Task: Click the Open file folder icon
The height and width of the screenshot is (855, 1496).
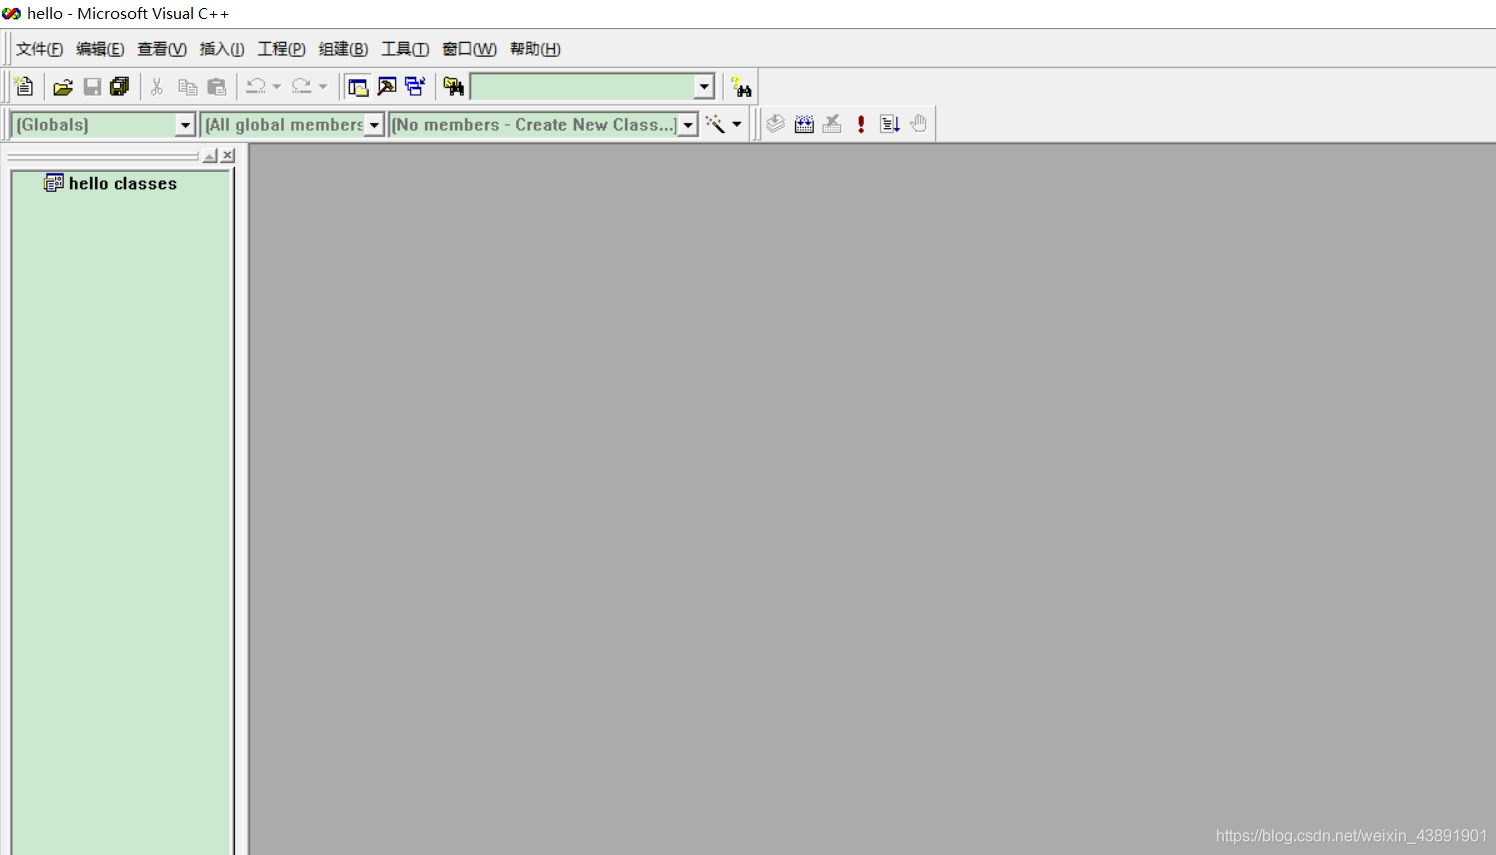Action: (63, 87)
